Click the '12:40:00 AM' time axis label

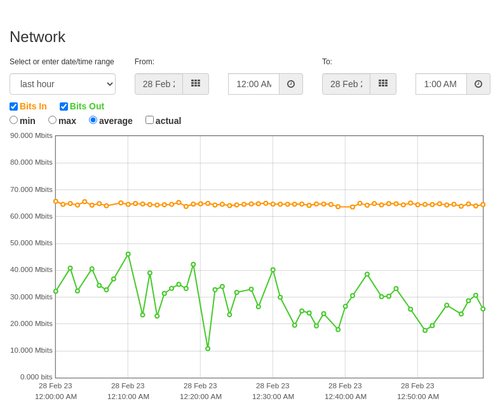pyautogui.click(x=345, y=397)
